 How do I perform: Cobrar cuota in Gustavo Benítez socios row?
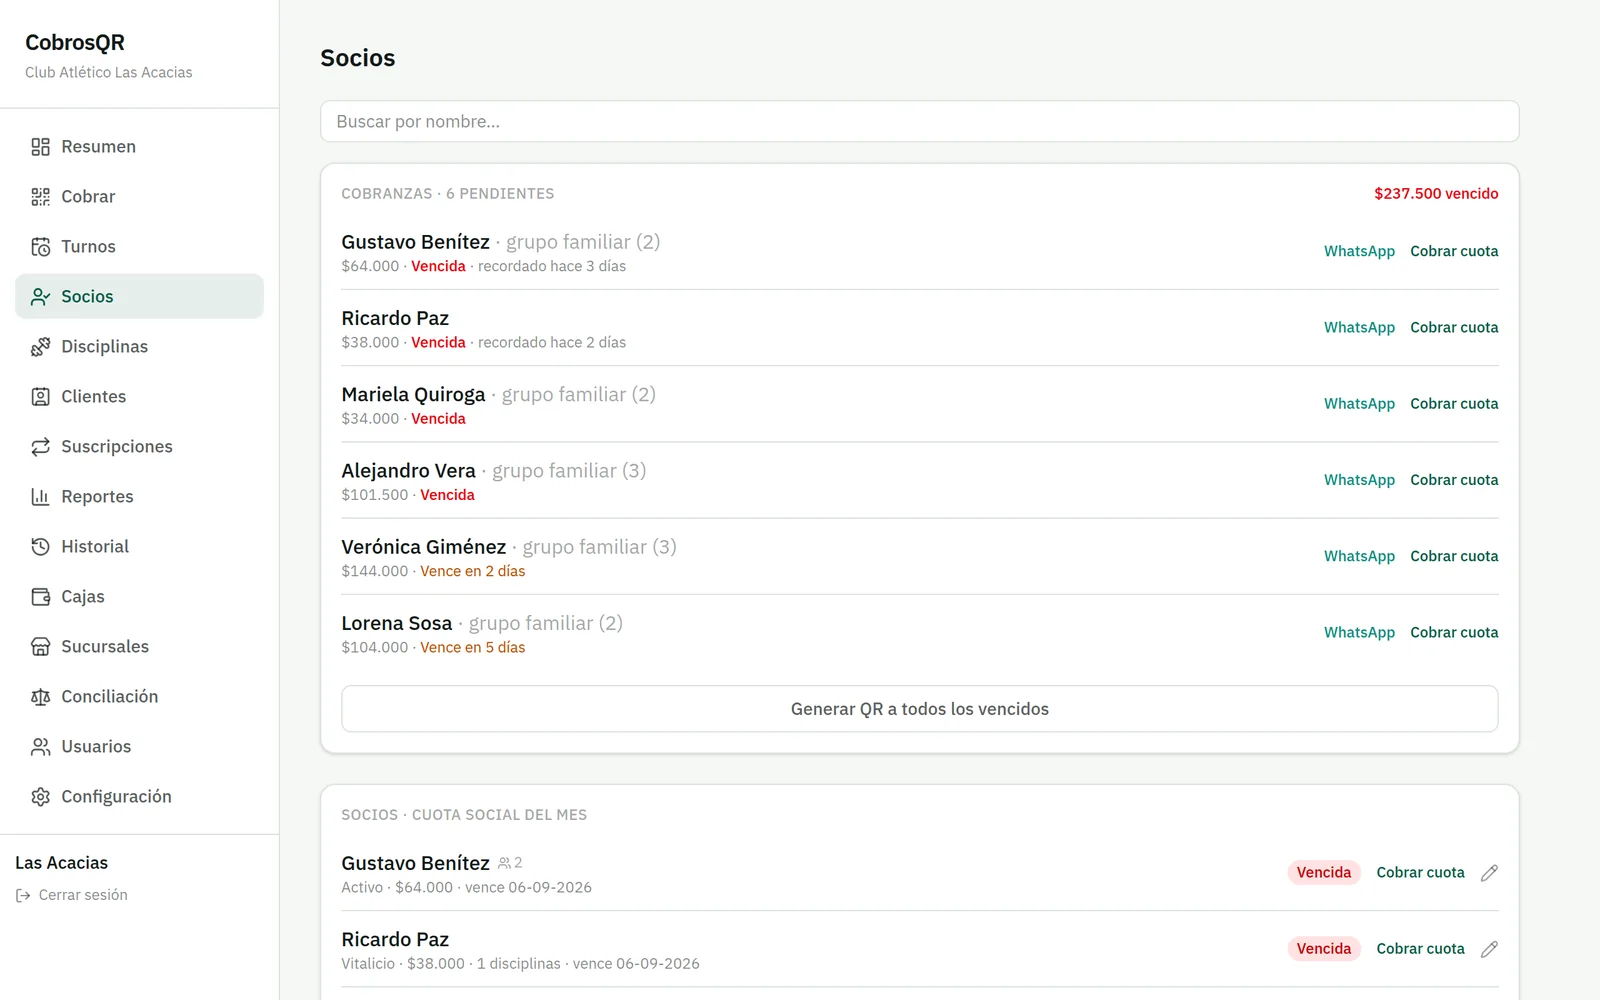pyautogui.click(x=1420, y=873)
